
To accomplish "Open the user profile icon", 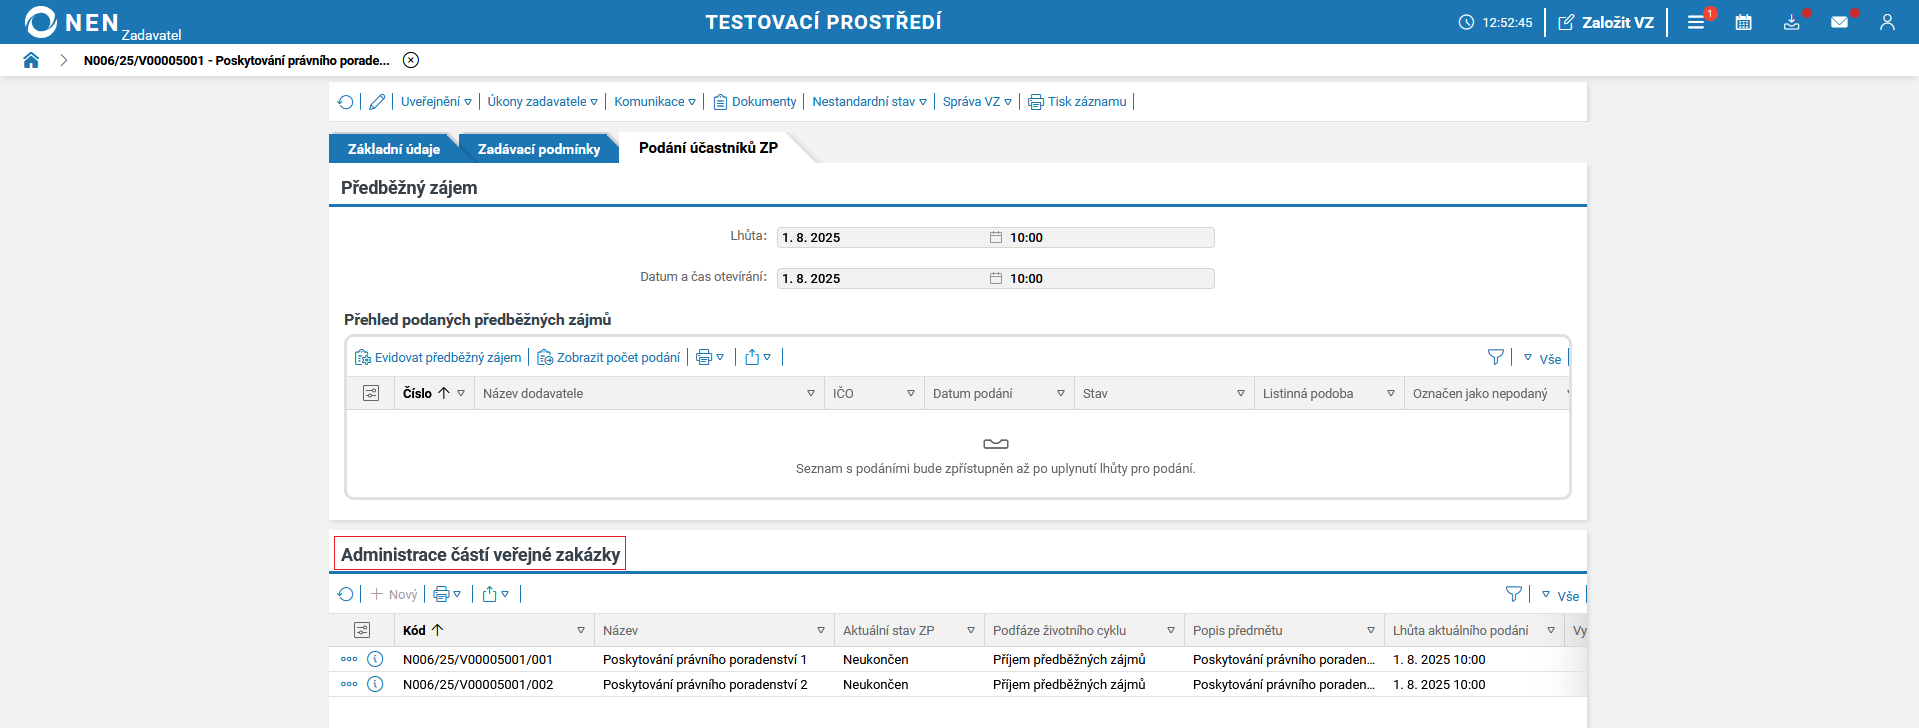I will pyautogui.click(x=1887, y=22).
